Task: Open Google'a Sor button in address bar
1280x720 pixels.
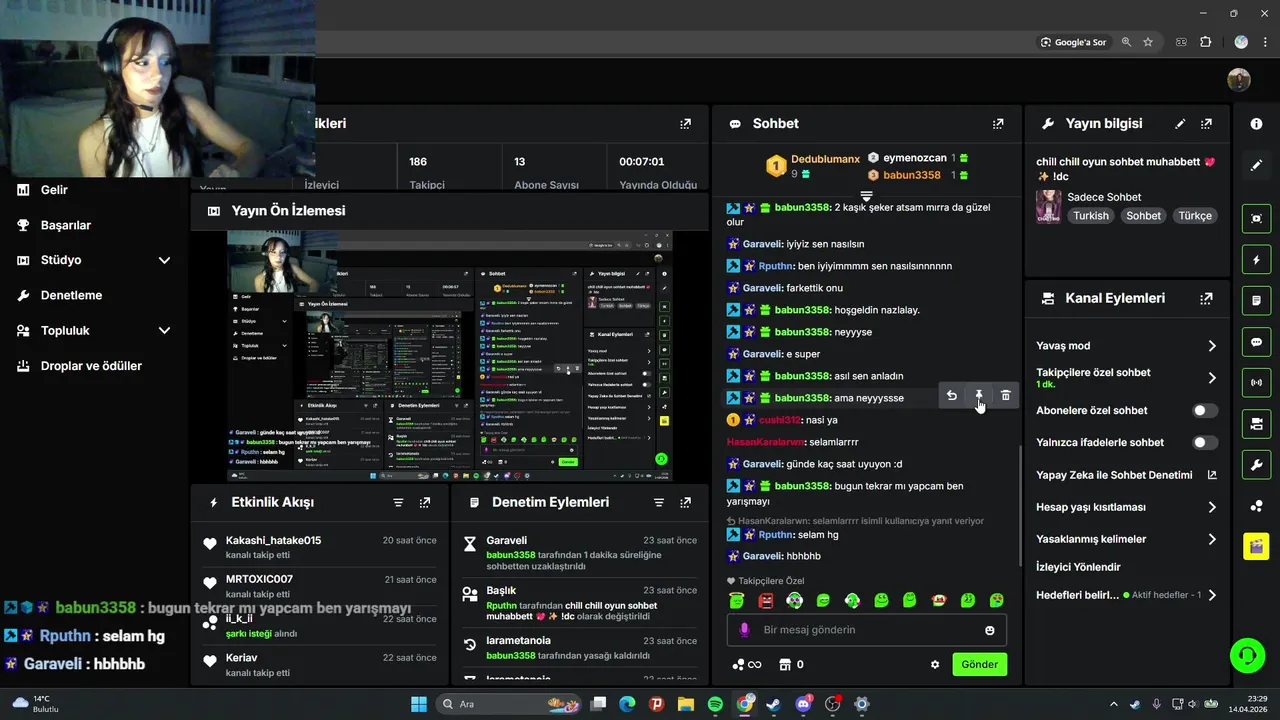Action: (1074, 42)
